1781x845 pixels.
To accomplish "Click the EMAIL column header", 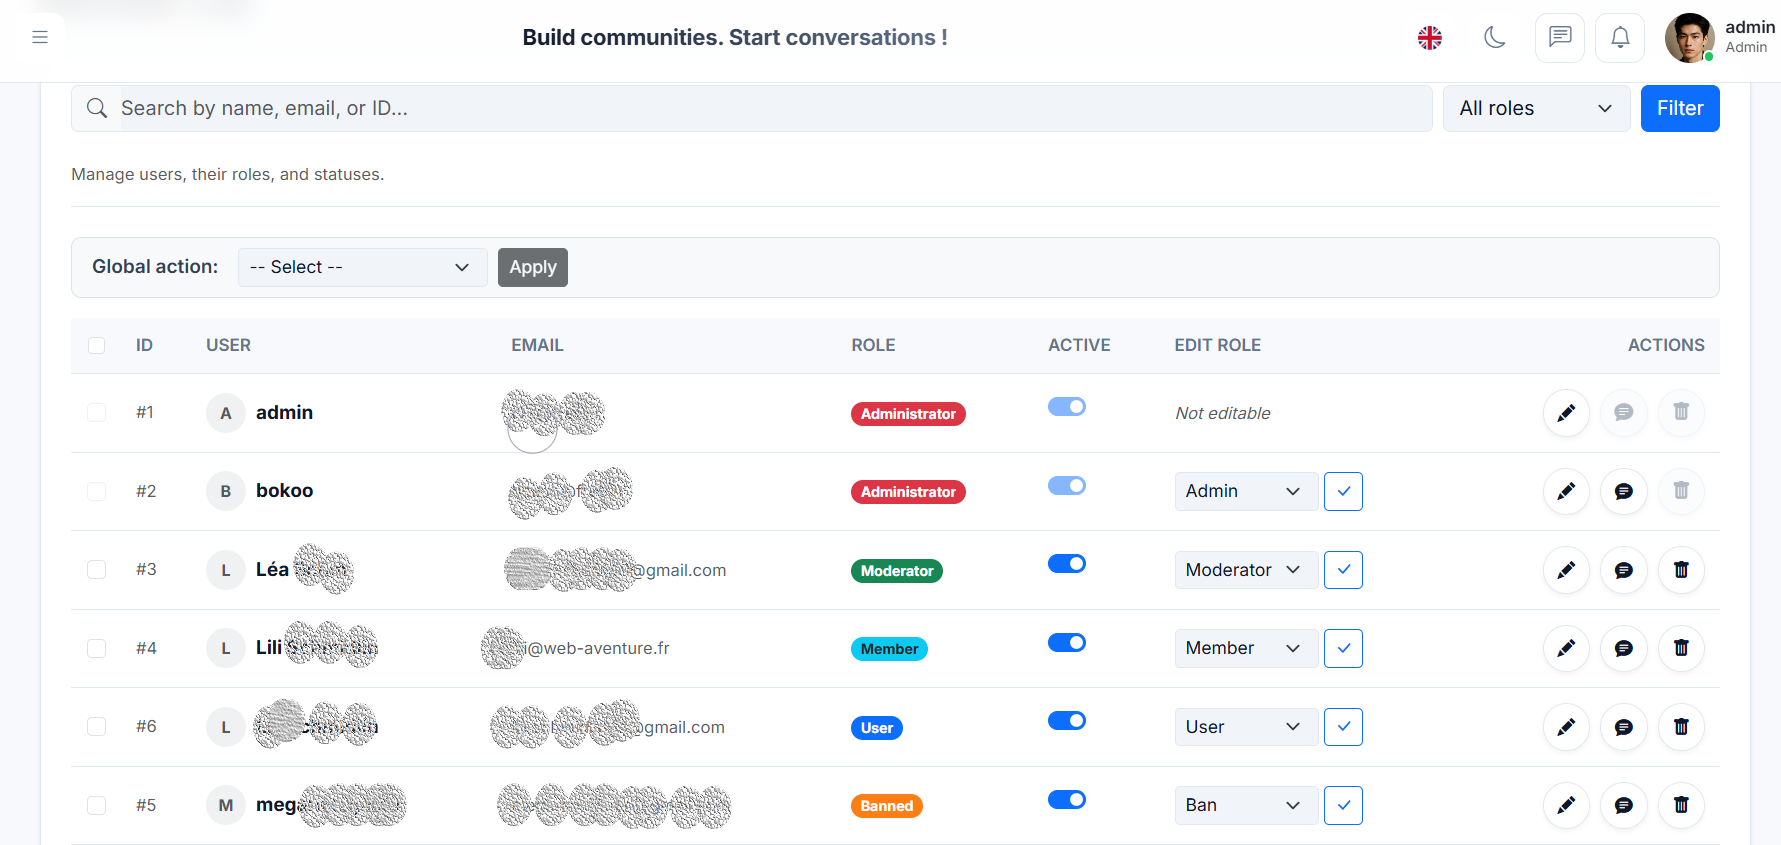I will (537, 345).
